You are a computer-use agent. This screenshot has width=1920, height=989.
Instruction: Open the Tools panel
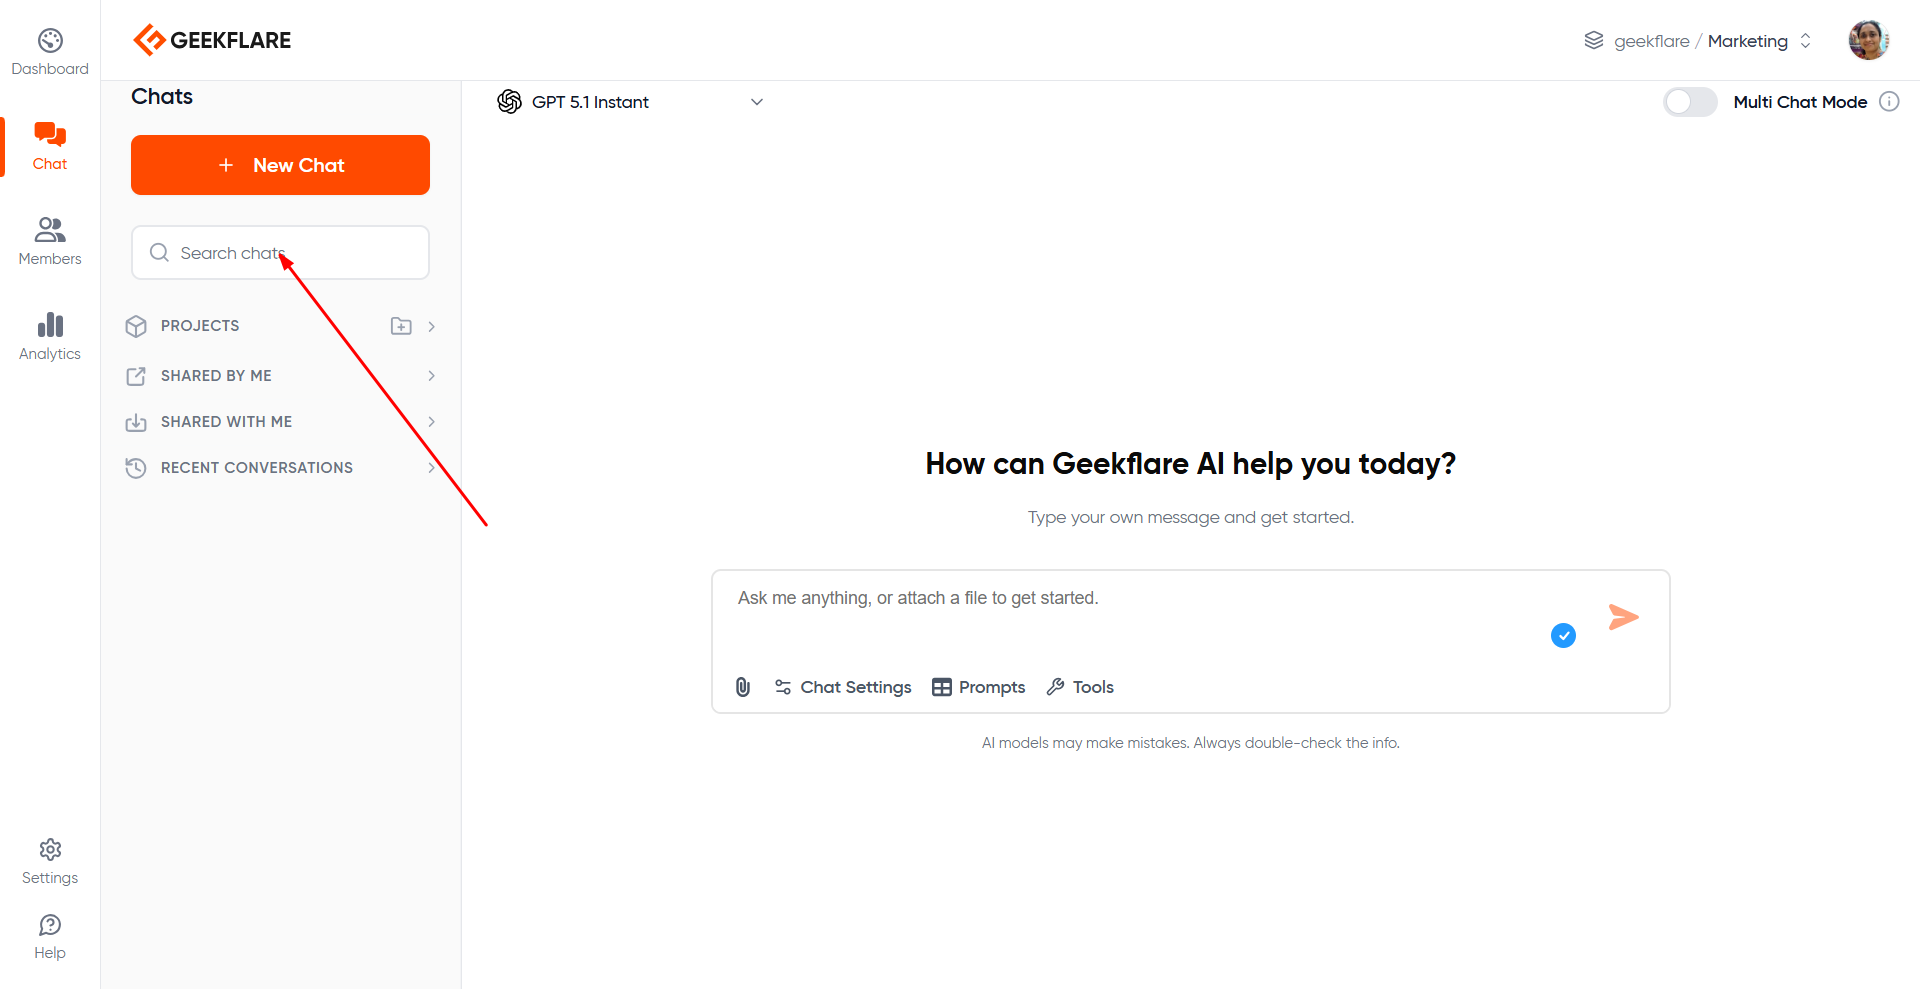pyautogui.click(x=1079, y=687)
